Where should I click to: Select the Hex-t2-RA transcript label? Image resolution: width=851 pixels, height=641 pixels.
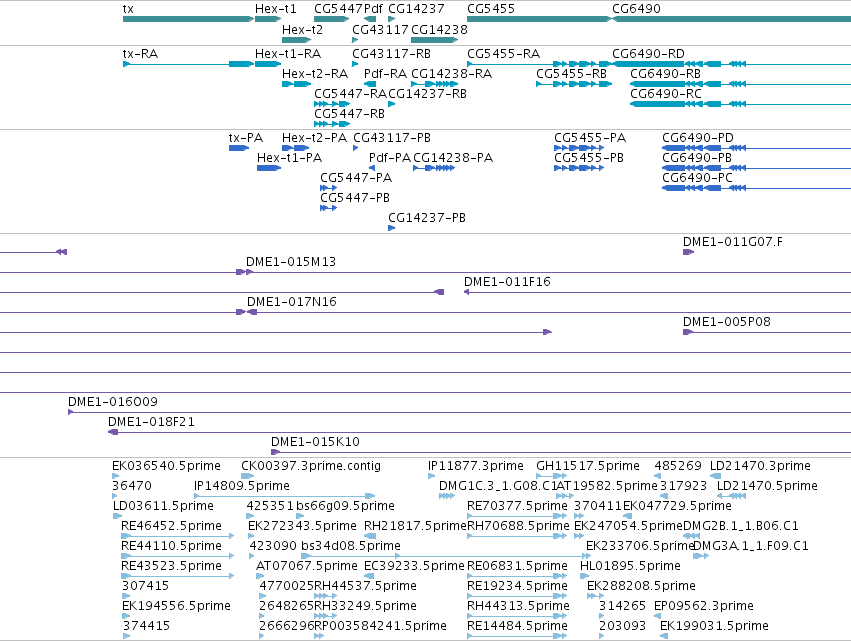click(315, 73)
